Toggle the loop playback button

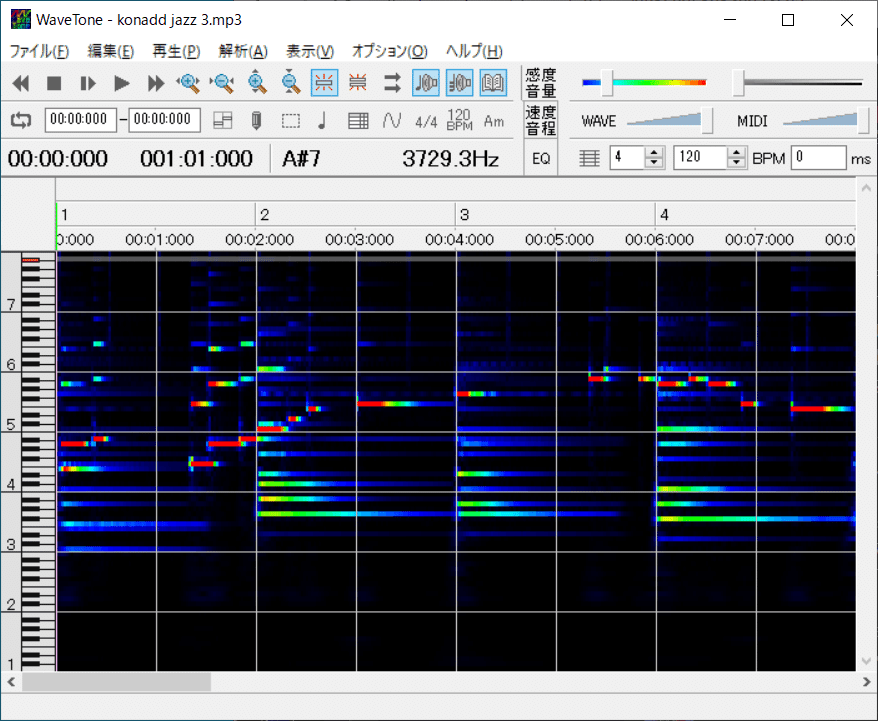[21, 120]
